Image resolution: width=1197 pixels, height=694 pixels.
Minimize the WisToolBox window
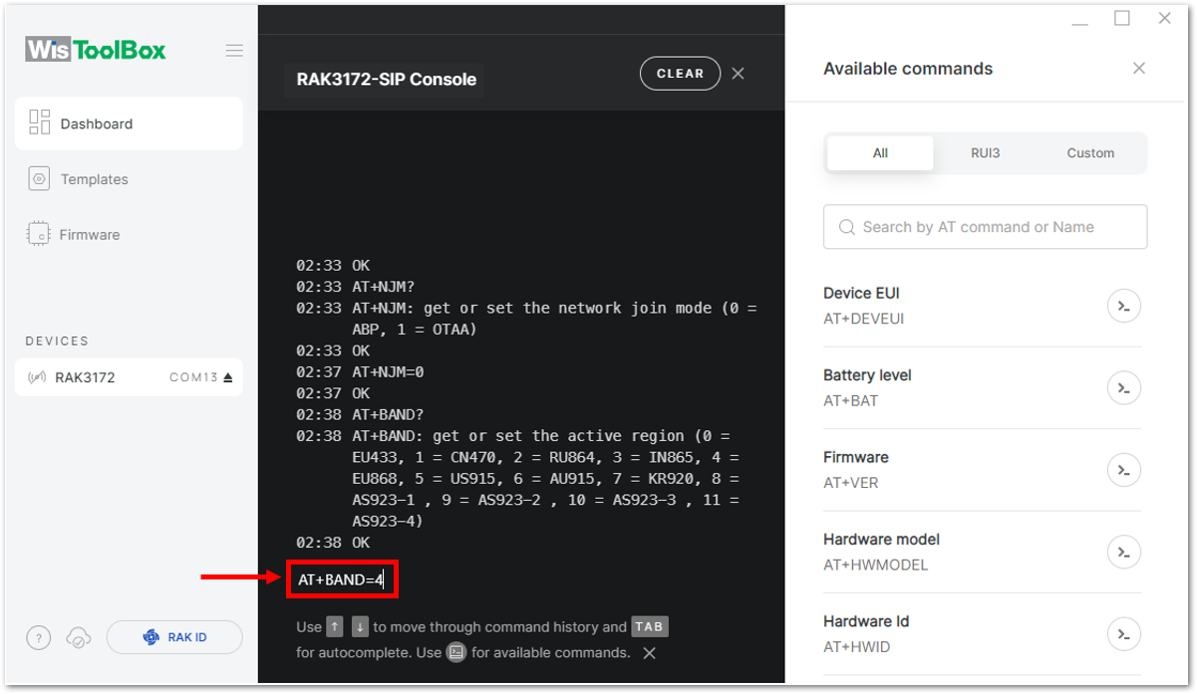1079,23
